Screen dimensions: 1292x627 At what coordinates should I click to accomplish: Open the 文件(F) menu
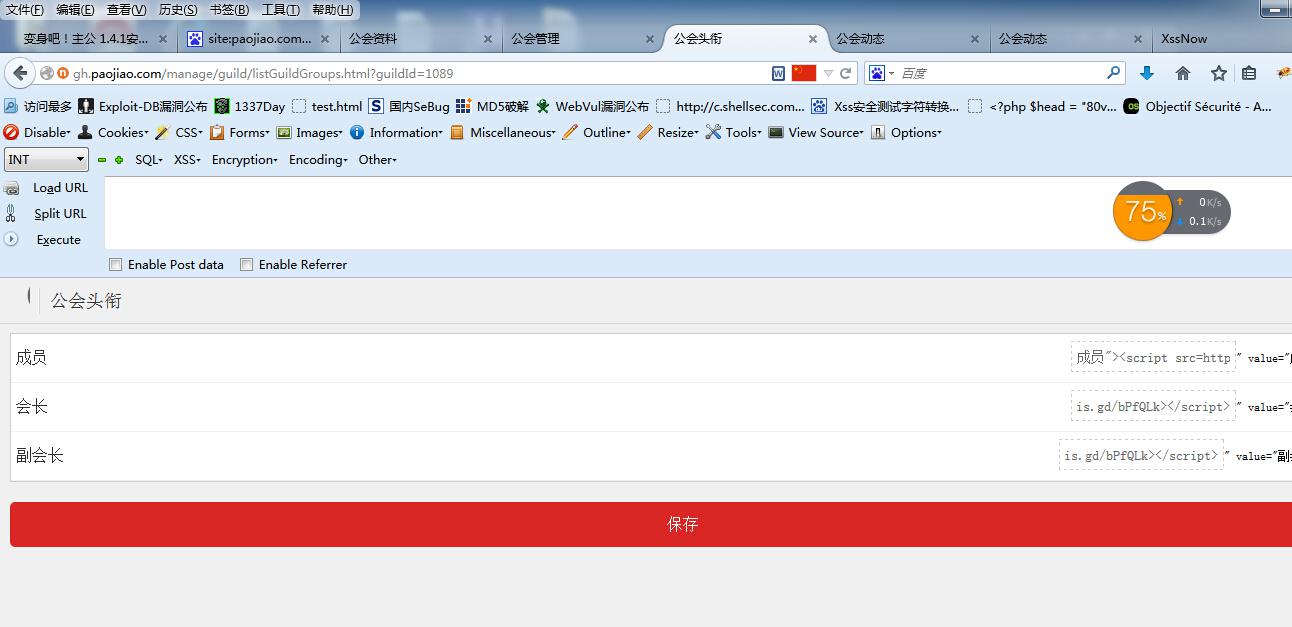tap(25, 10)
